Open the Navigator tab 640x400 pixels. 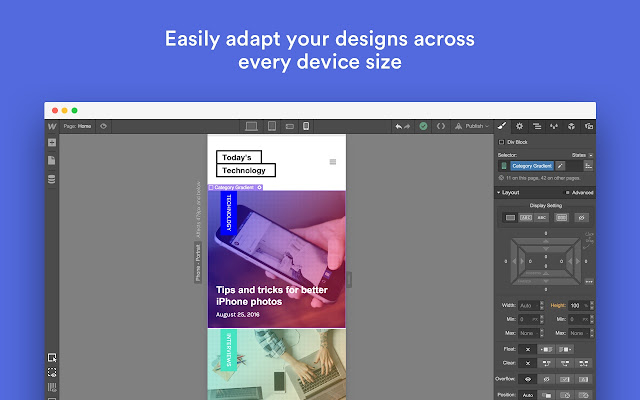click(x=537, y=127)
